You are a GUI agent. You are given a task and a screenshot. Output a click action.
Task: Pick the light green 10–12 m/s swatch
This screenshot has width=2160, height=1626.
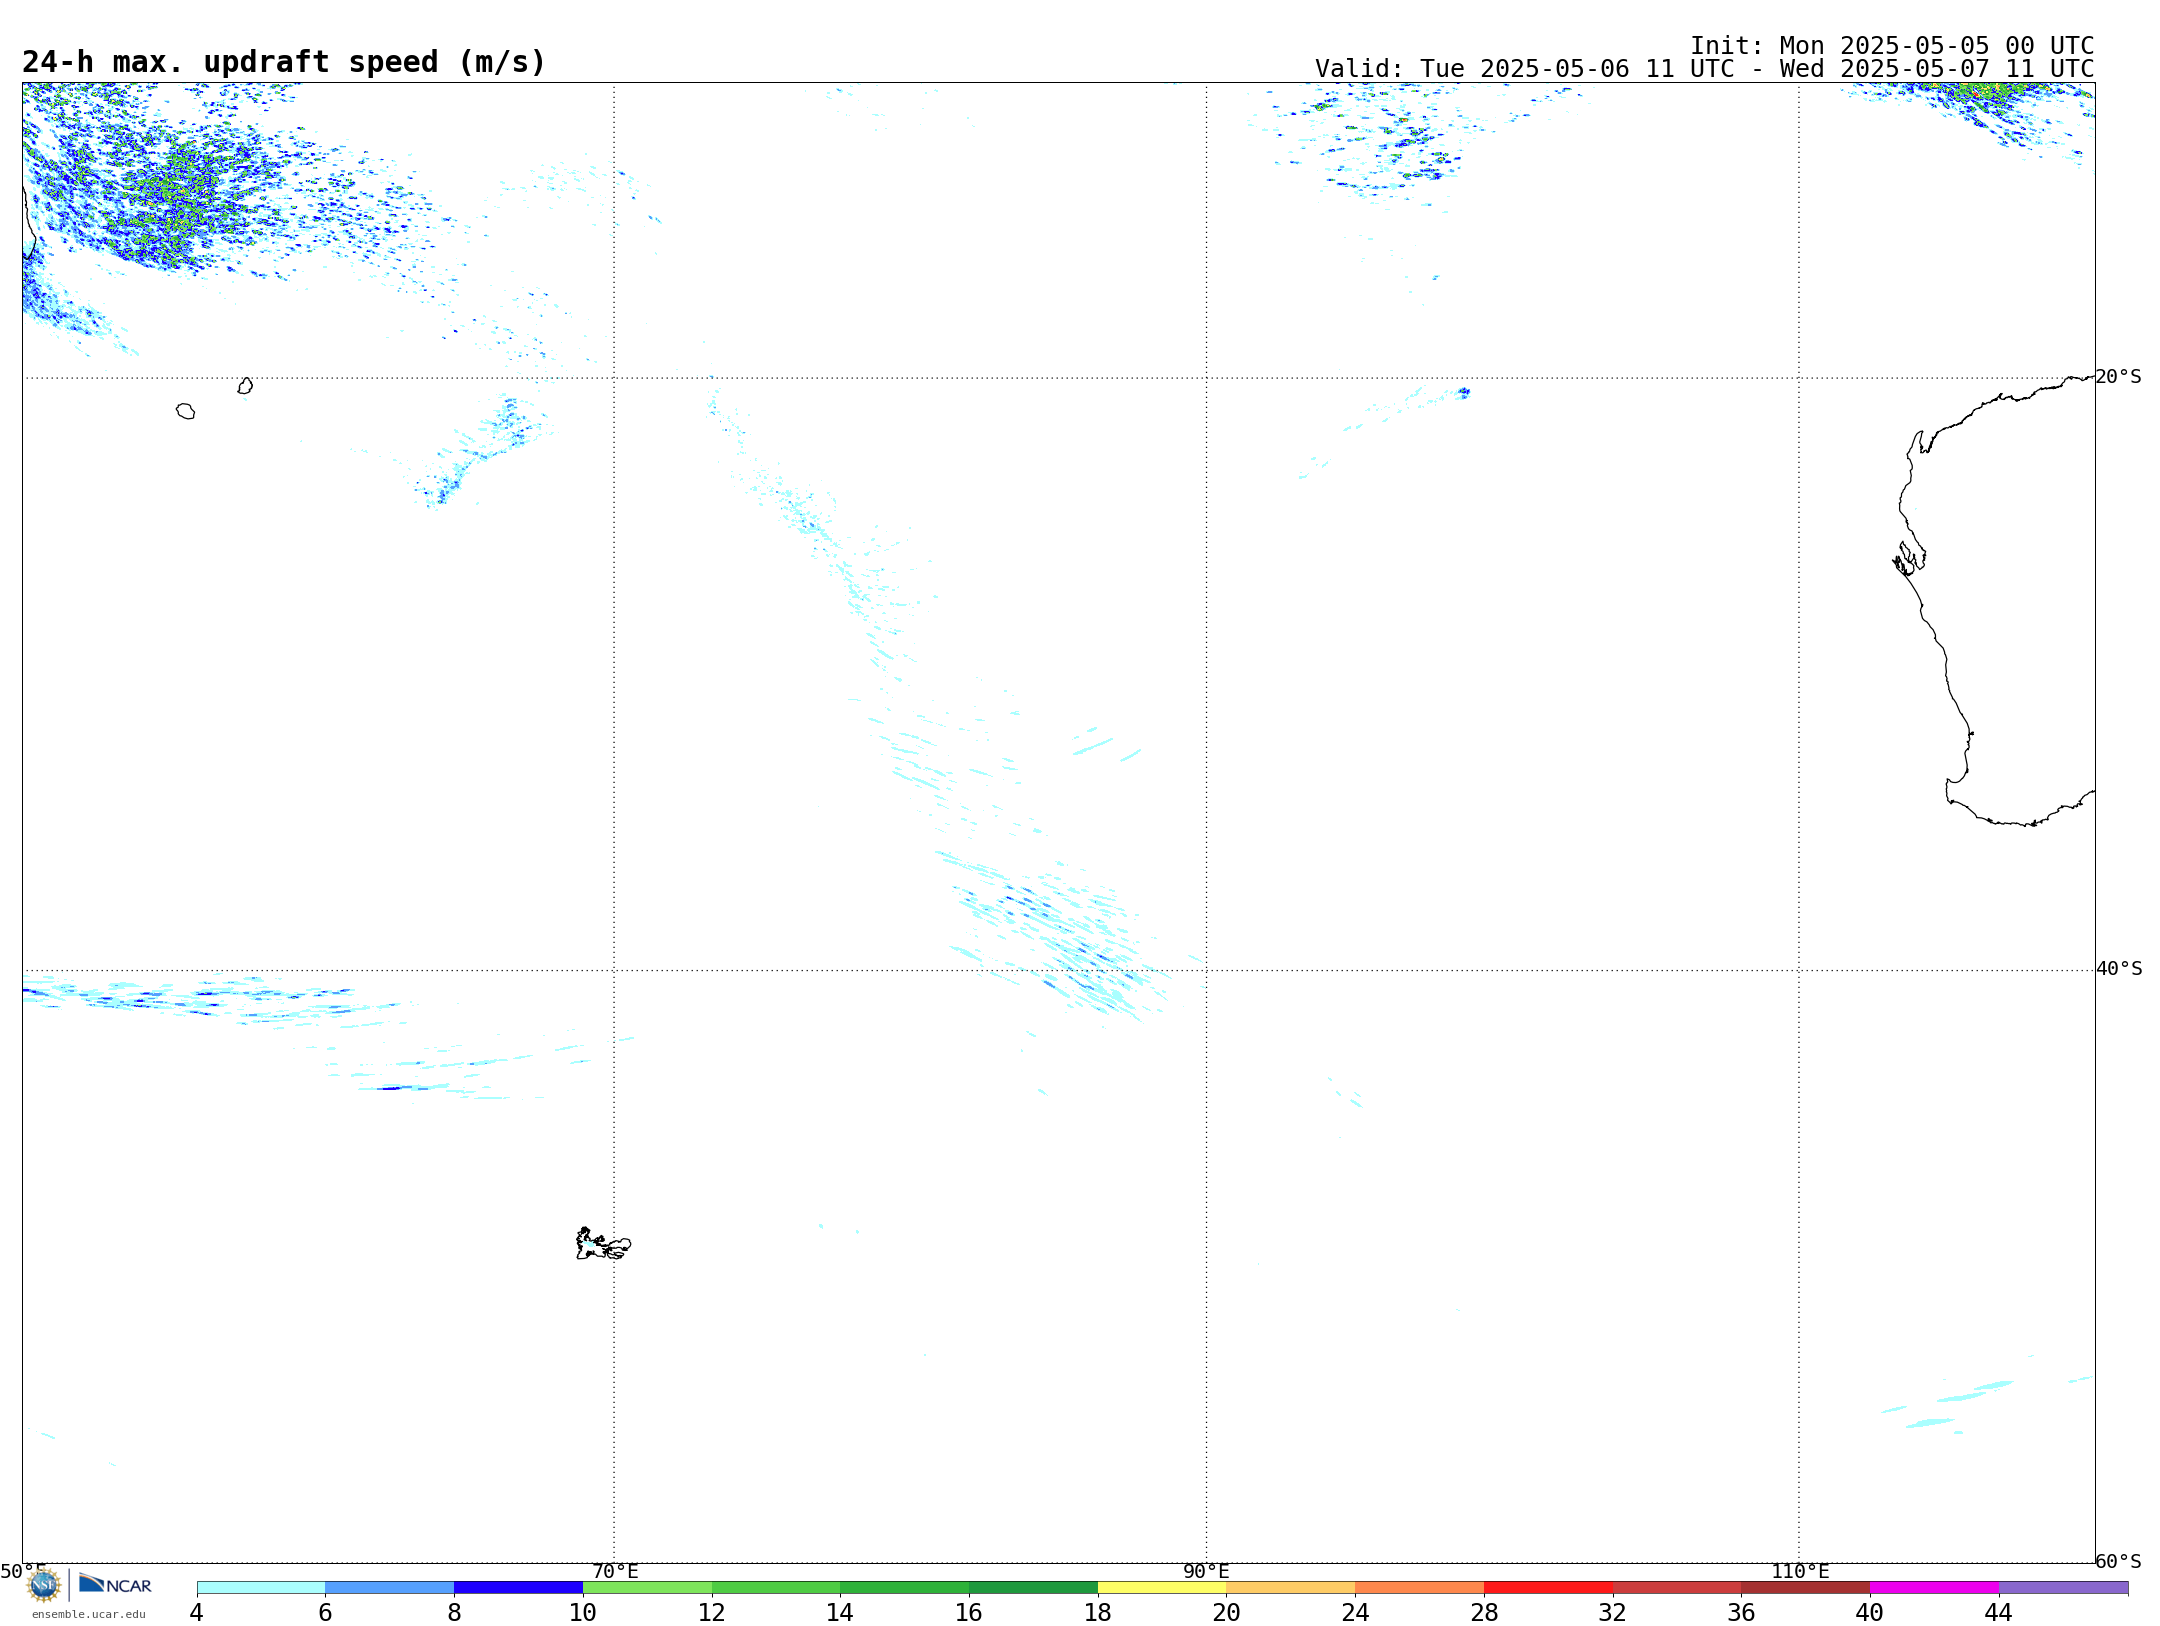point(647,1588)
